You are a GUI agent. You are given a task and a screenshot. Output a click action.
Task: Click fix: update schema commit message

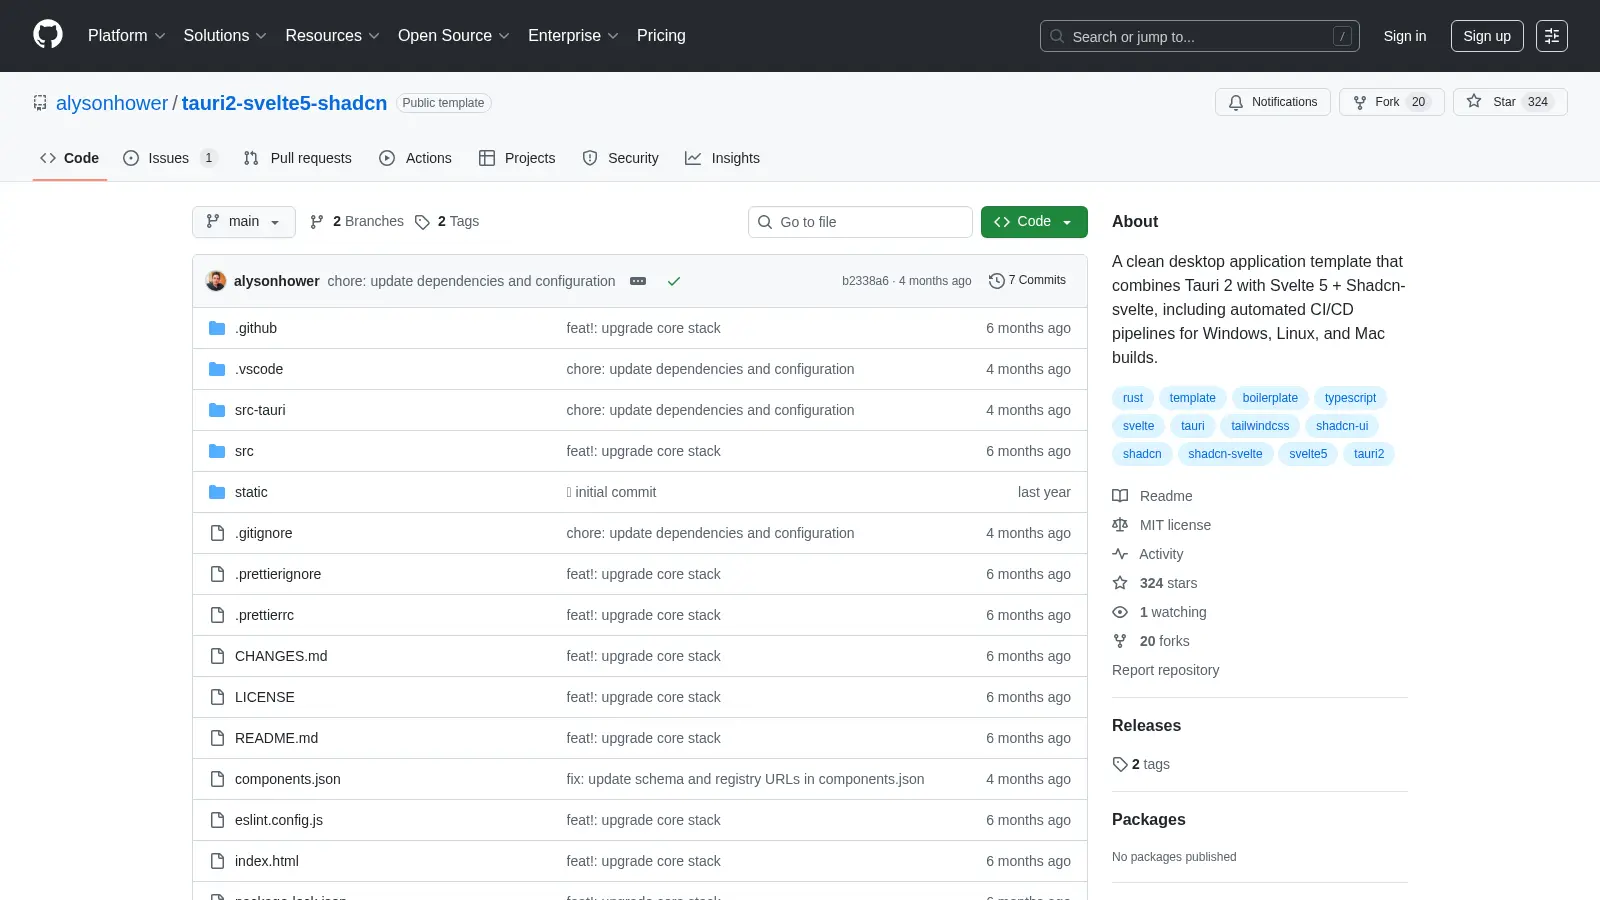745,779
